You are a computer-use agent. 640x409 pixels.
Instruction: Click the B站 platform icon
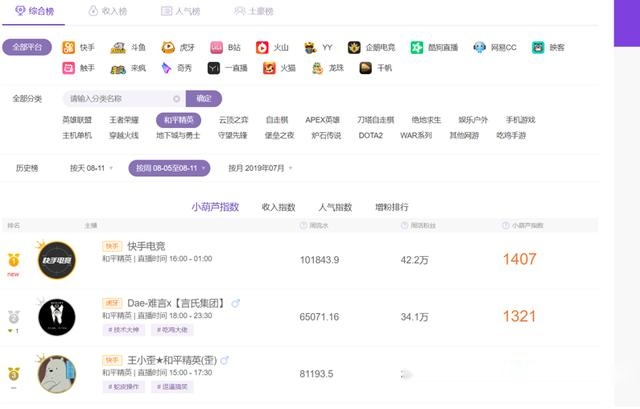216,47
